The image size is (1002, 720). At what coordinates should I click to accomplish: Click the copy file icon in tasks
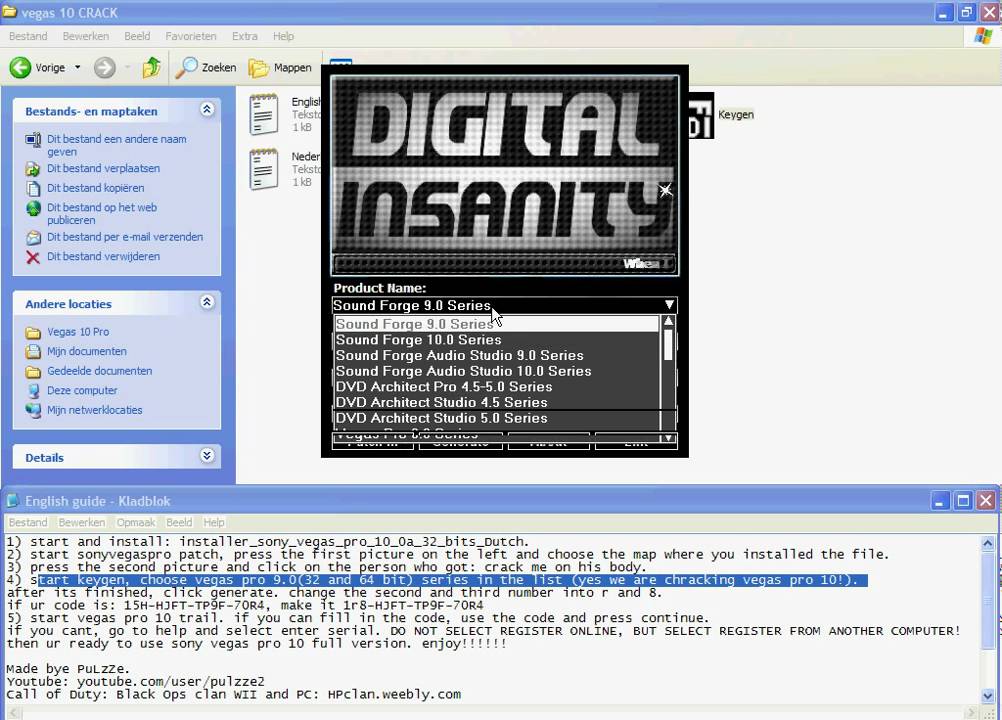(x=33, y=188)
